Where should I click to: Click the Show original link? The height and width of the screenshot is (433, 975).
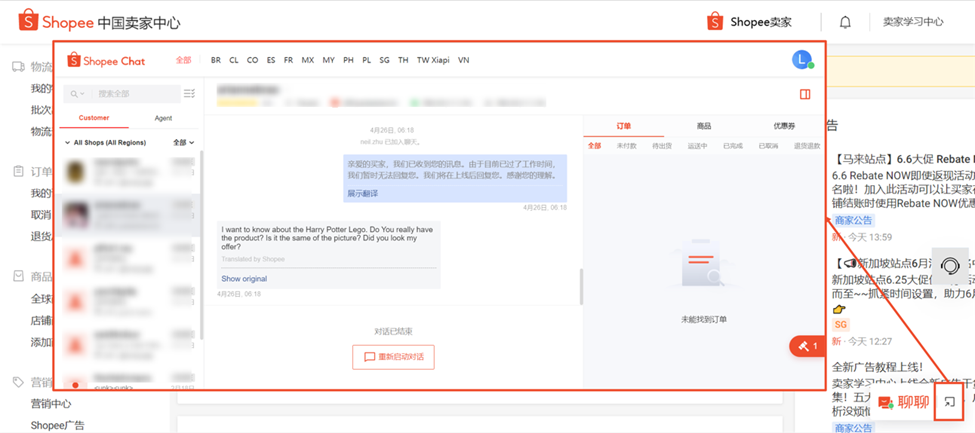coord(244,279)
